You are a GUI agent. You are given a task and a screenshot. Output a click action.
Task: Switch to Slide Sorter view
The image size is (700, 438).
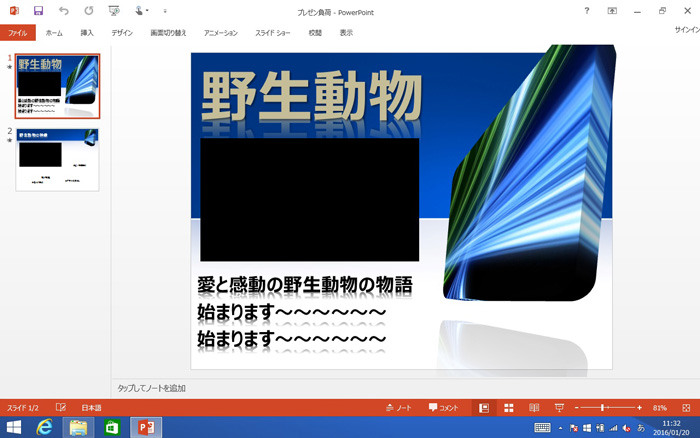tap(508, 408)
